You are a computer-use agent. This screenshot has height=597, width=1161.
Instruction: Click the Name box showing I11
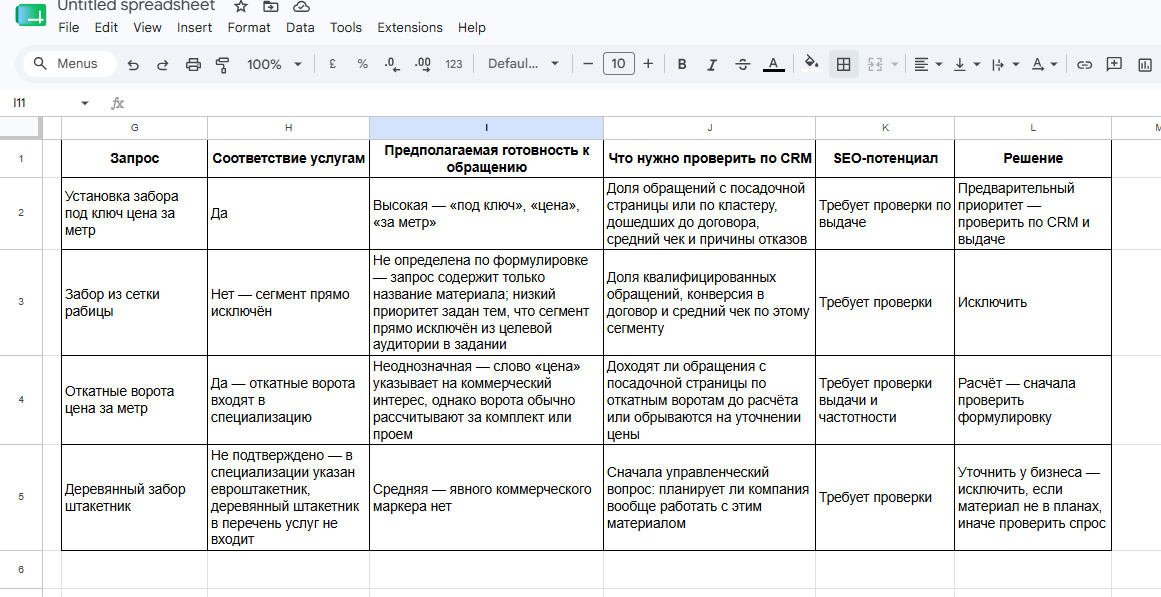tap(50, 103)
